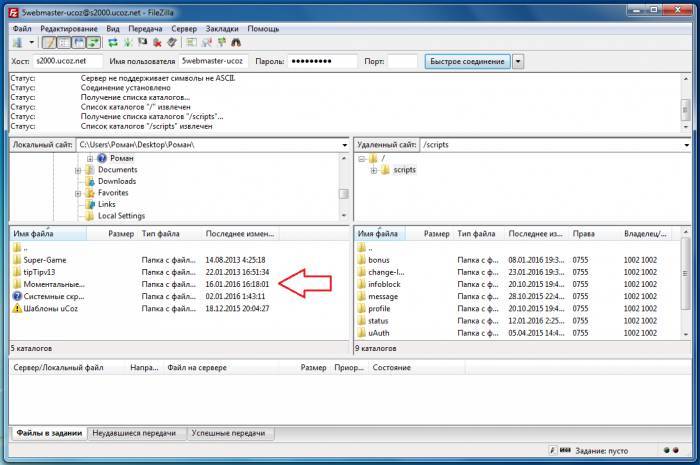Image resolution: width=700 pixels, height=465 pixels.
Task: Select the tipTipv13 local folder
Action: [x=39, y=272]
